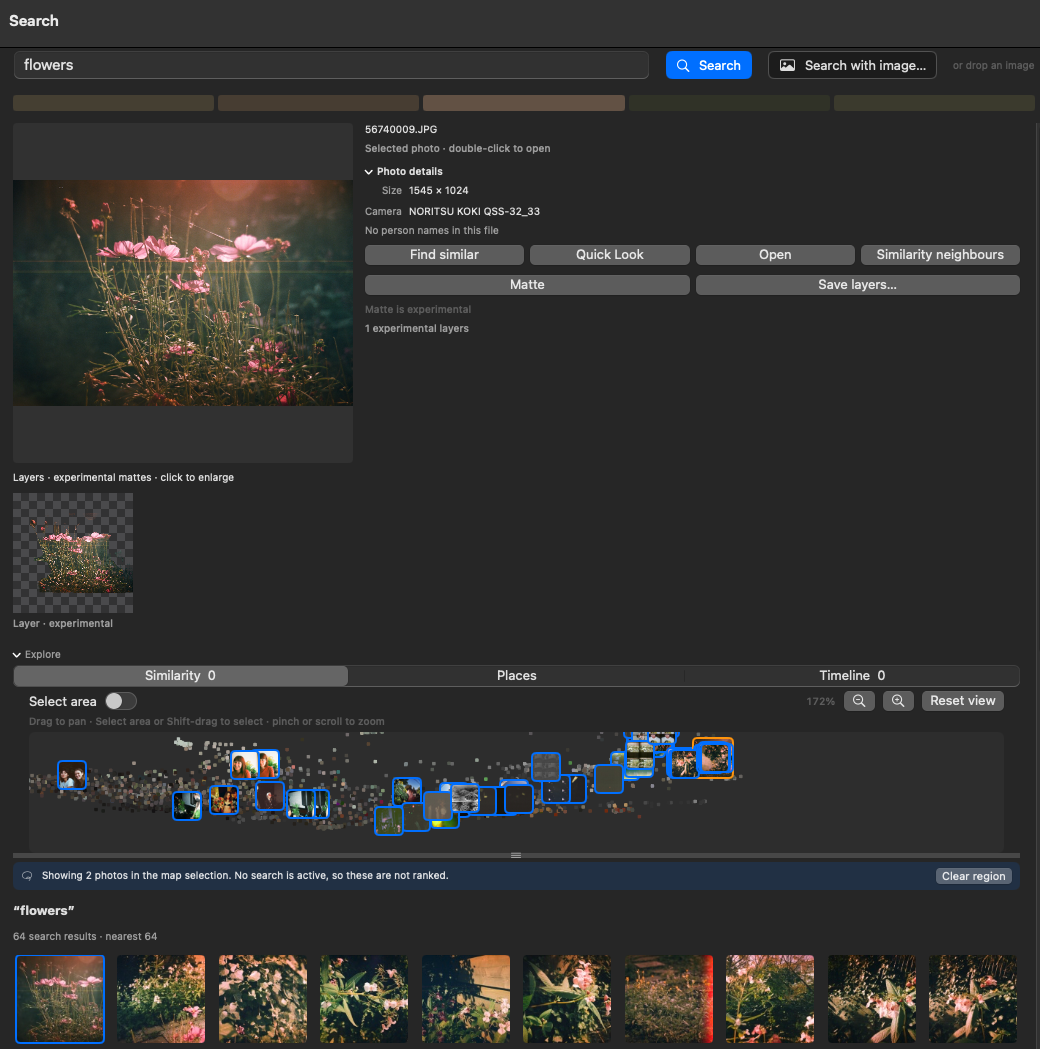This screenshot has height=1049, width=1040.
Task: Click the 56740009.JPG file name
Action: [x=401, y=130]
